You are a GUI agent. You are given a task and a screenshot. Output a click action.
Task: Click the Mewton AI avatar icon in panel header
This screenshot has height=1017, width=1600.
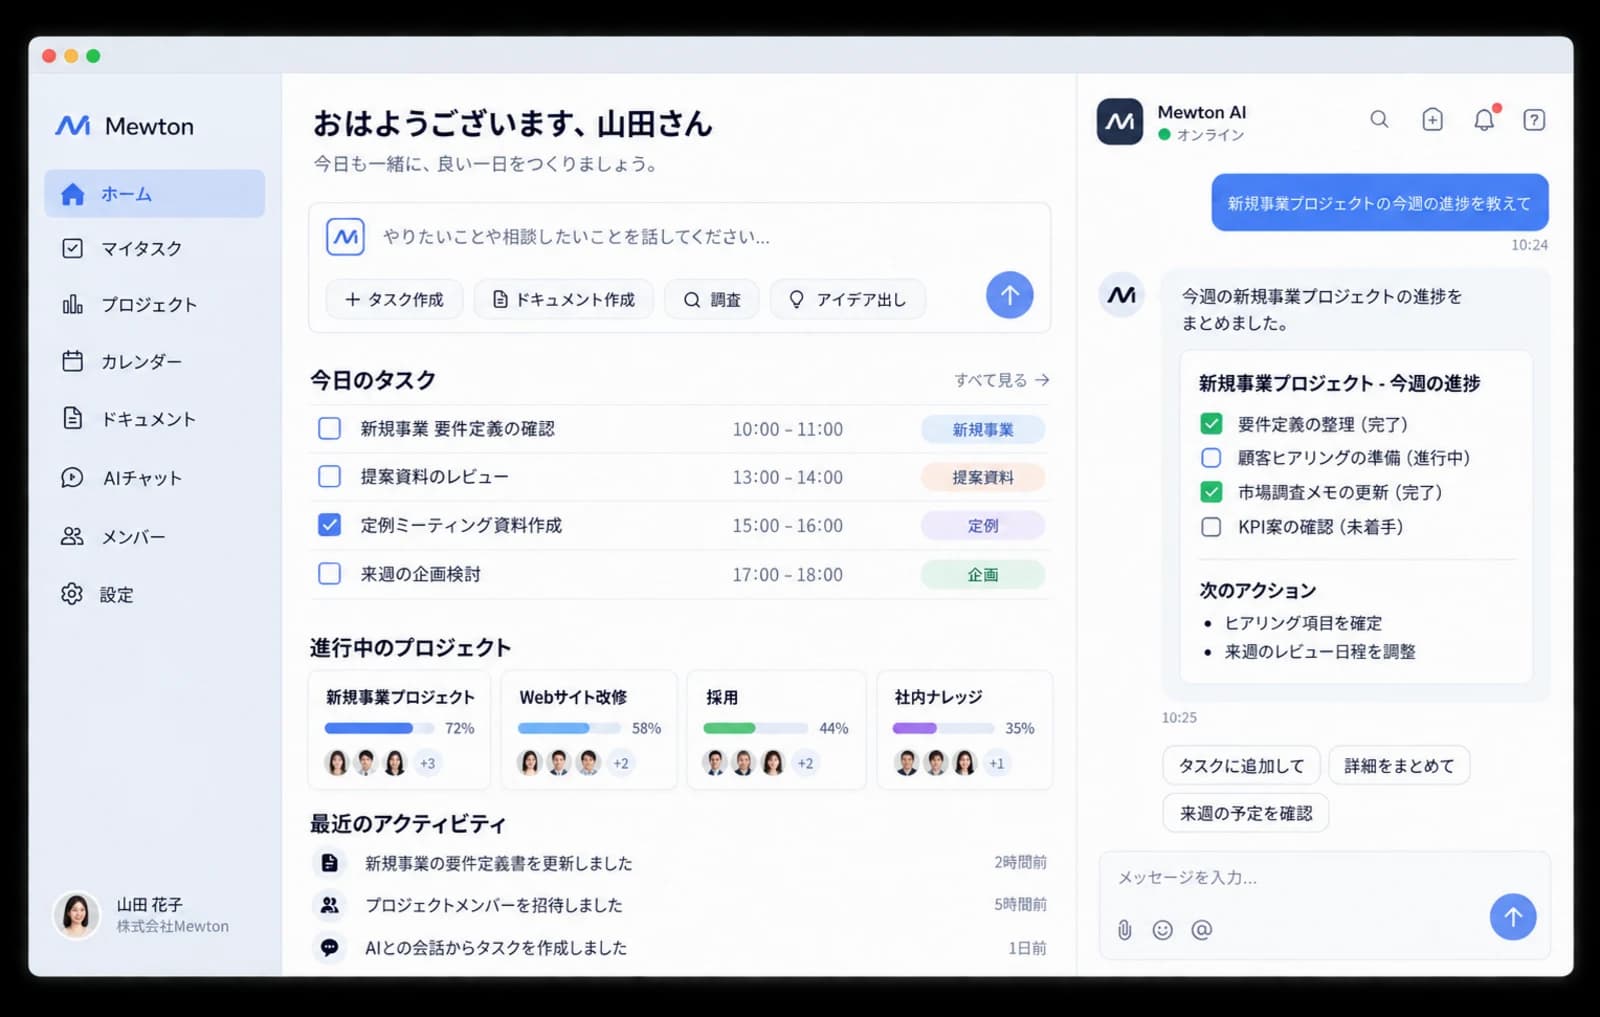pos(1120,121)
